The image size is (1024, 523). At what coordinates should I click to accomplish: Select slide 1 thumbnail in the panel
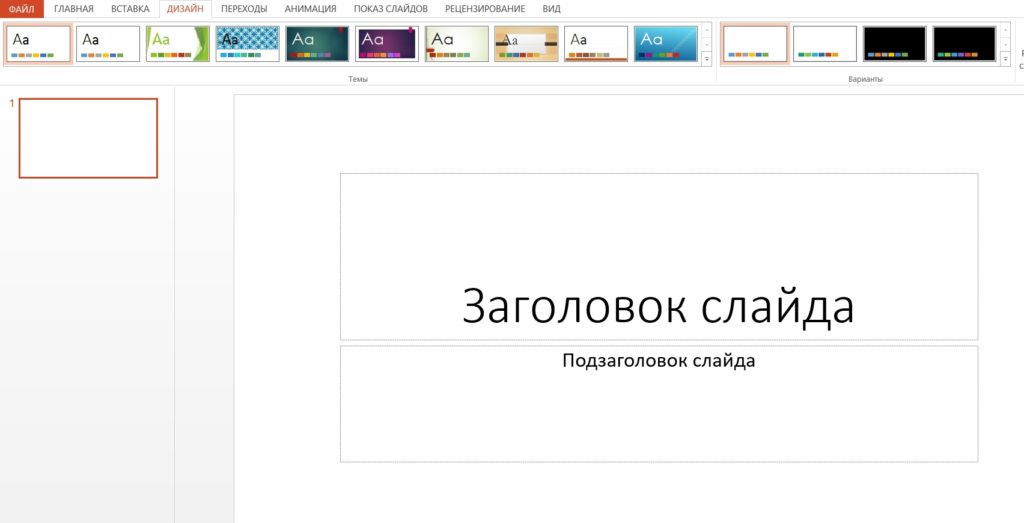(88, 138)
